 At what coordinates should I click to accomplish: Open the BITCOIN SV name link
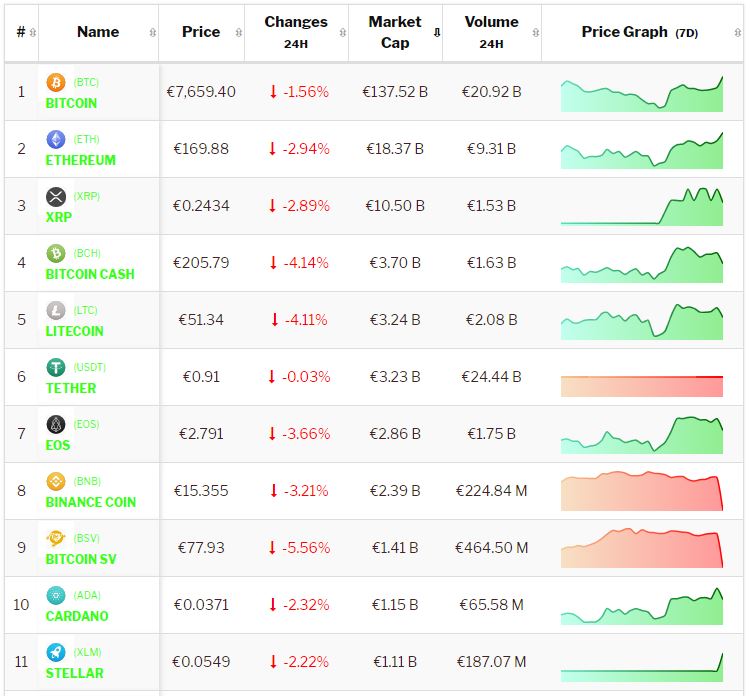[x=81, y=559]
